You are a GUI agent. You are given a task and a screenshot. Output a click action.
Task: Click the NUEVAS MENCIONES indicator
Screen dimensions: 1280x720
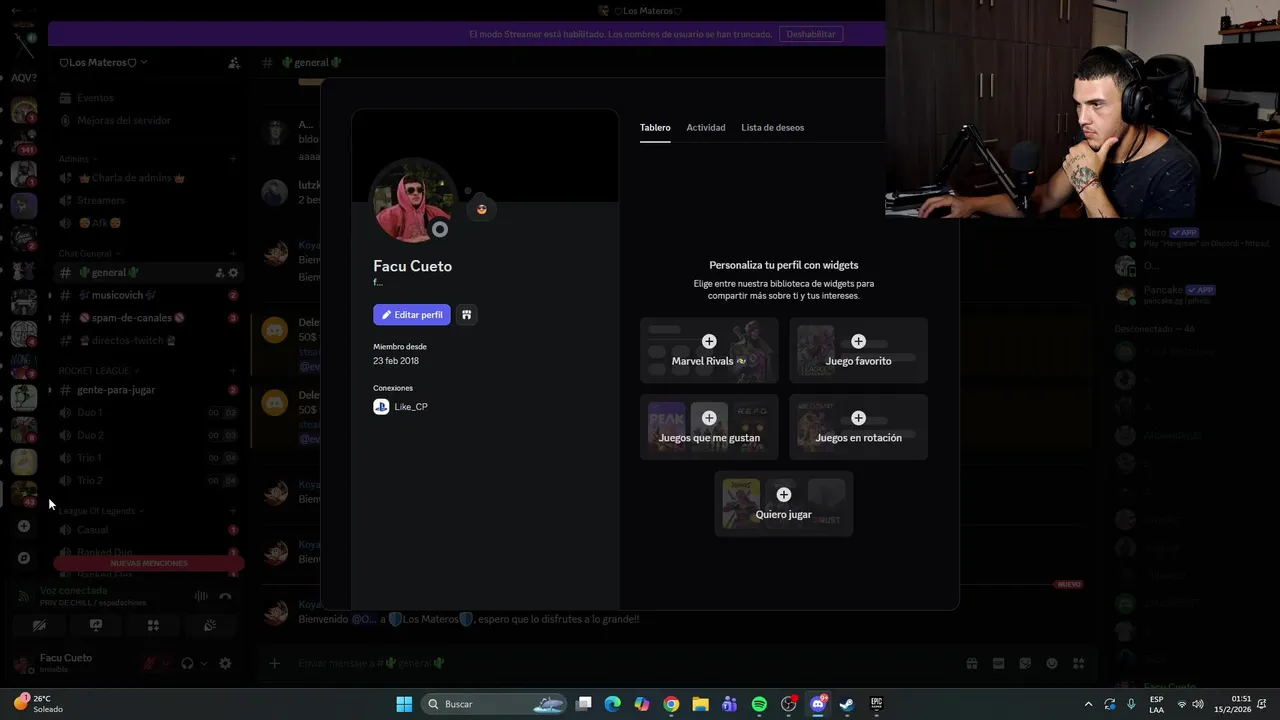148,563
